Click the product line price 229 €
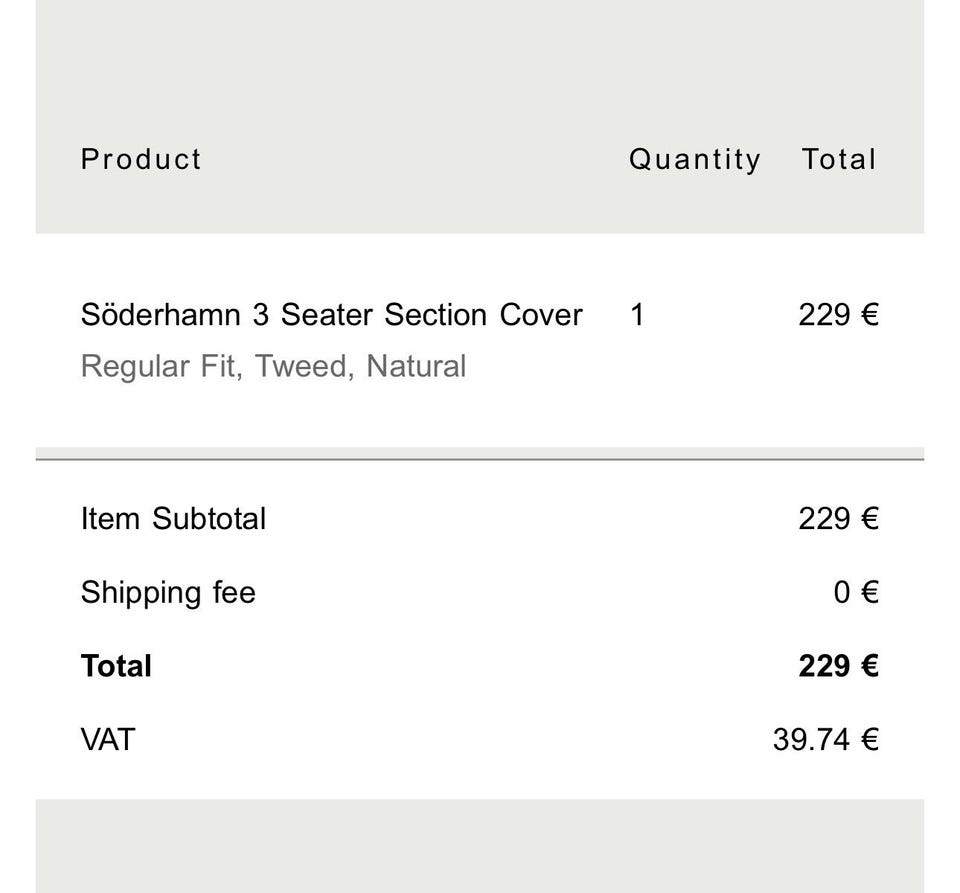The image size is (960, 893). point(839,315)
